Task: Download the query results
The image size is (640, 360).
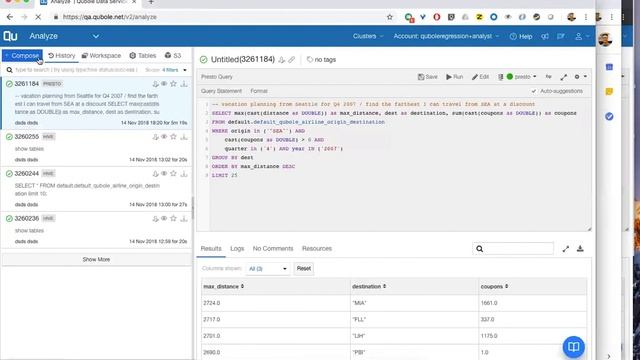Action: [x=580, y=249]
